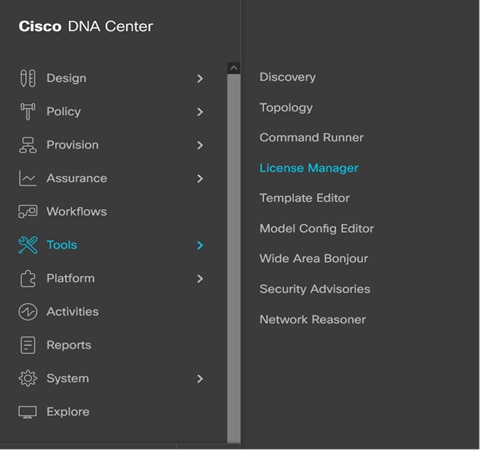
Task: Select the Assurance menu label
Action: pos(77,178)
